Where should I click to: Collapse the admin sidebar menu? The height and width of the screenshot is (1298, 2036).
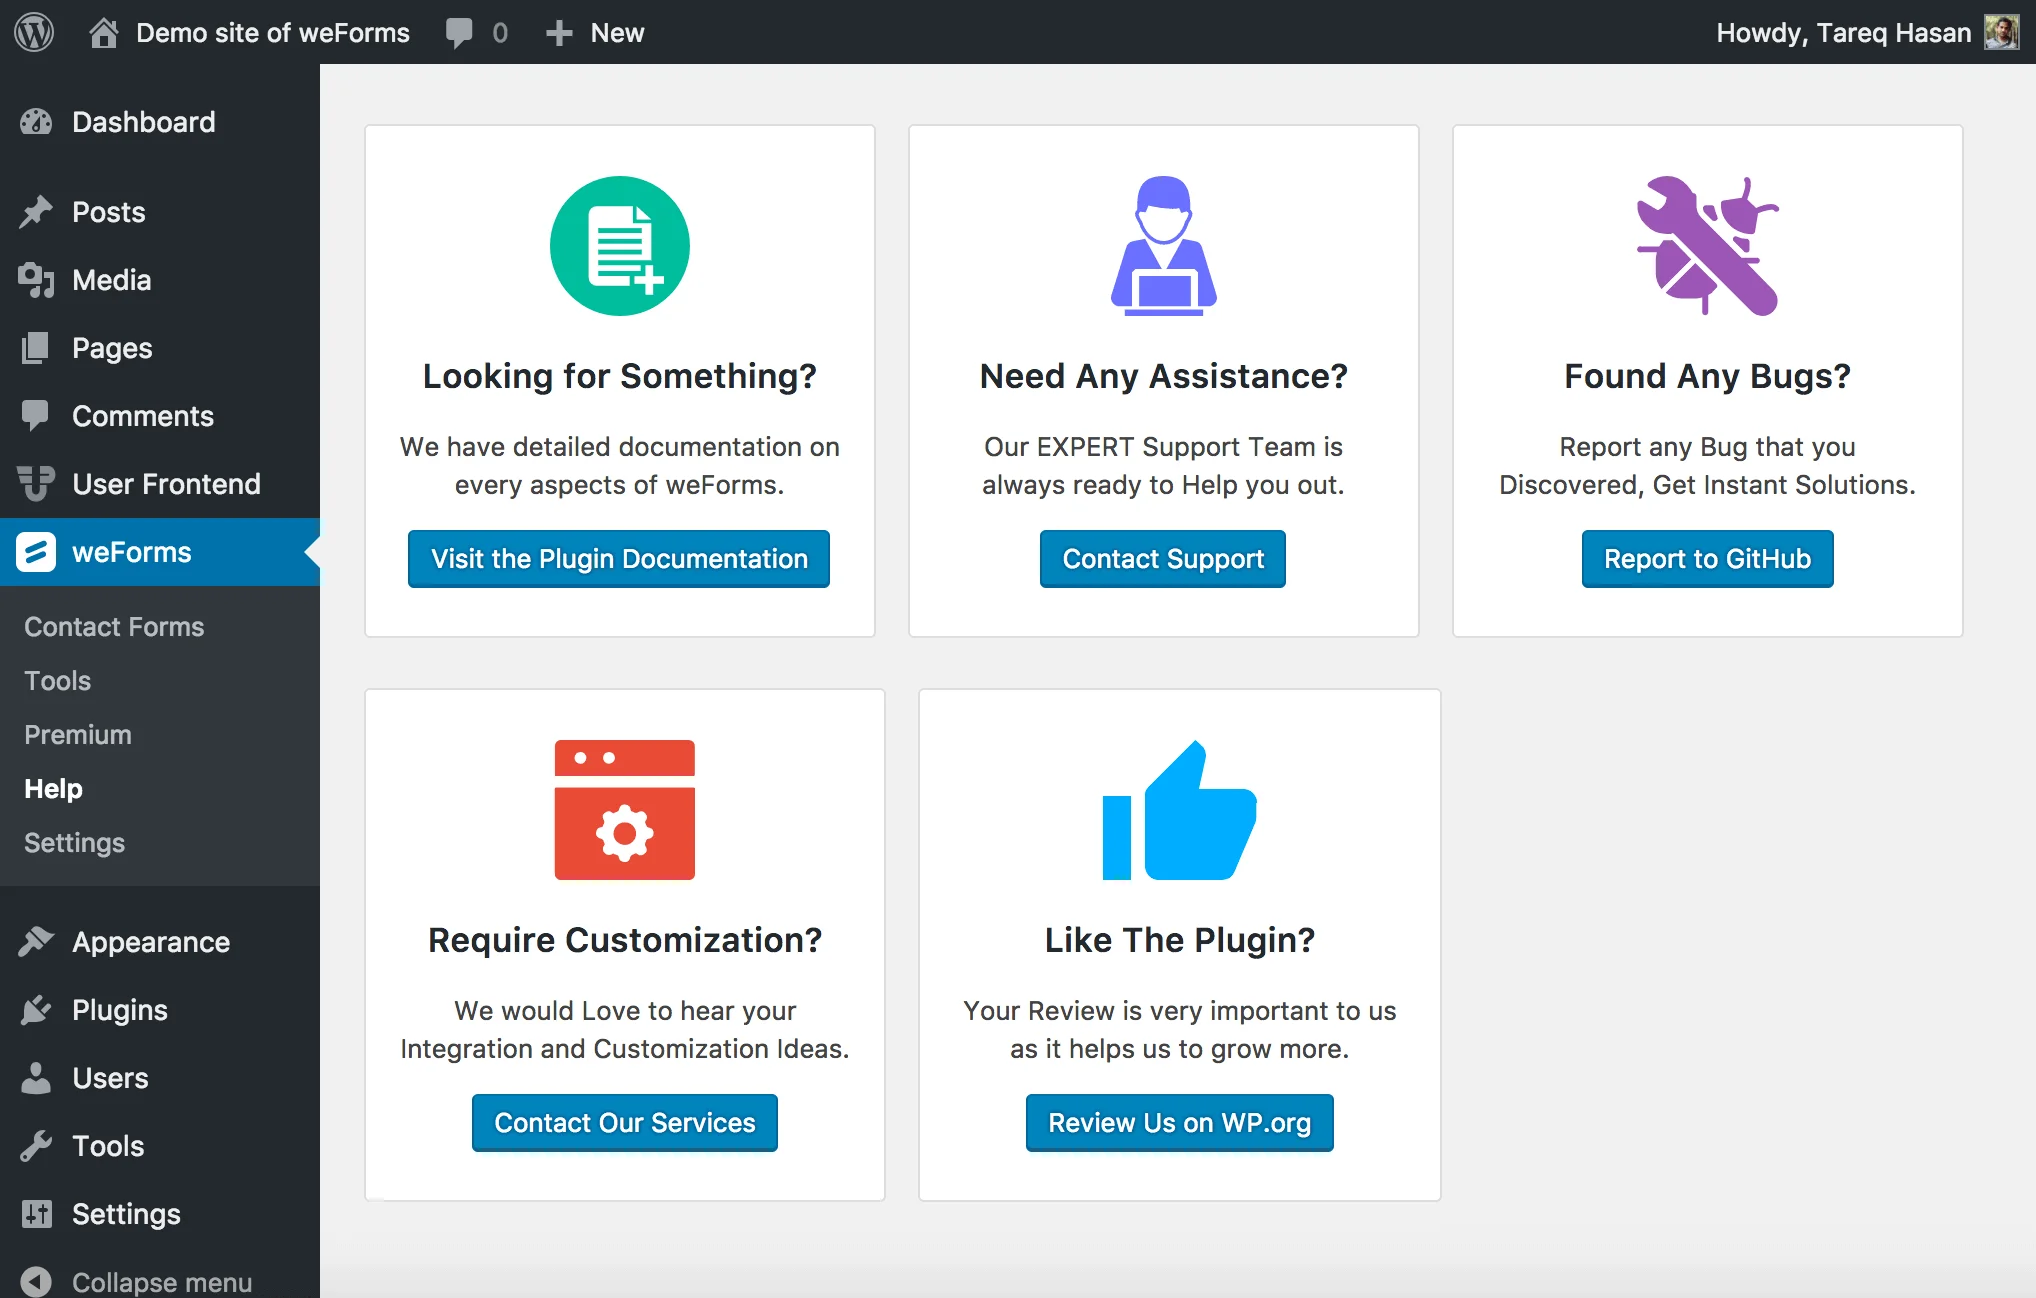pos(136,1281)
